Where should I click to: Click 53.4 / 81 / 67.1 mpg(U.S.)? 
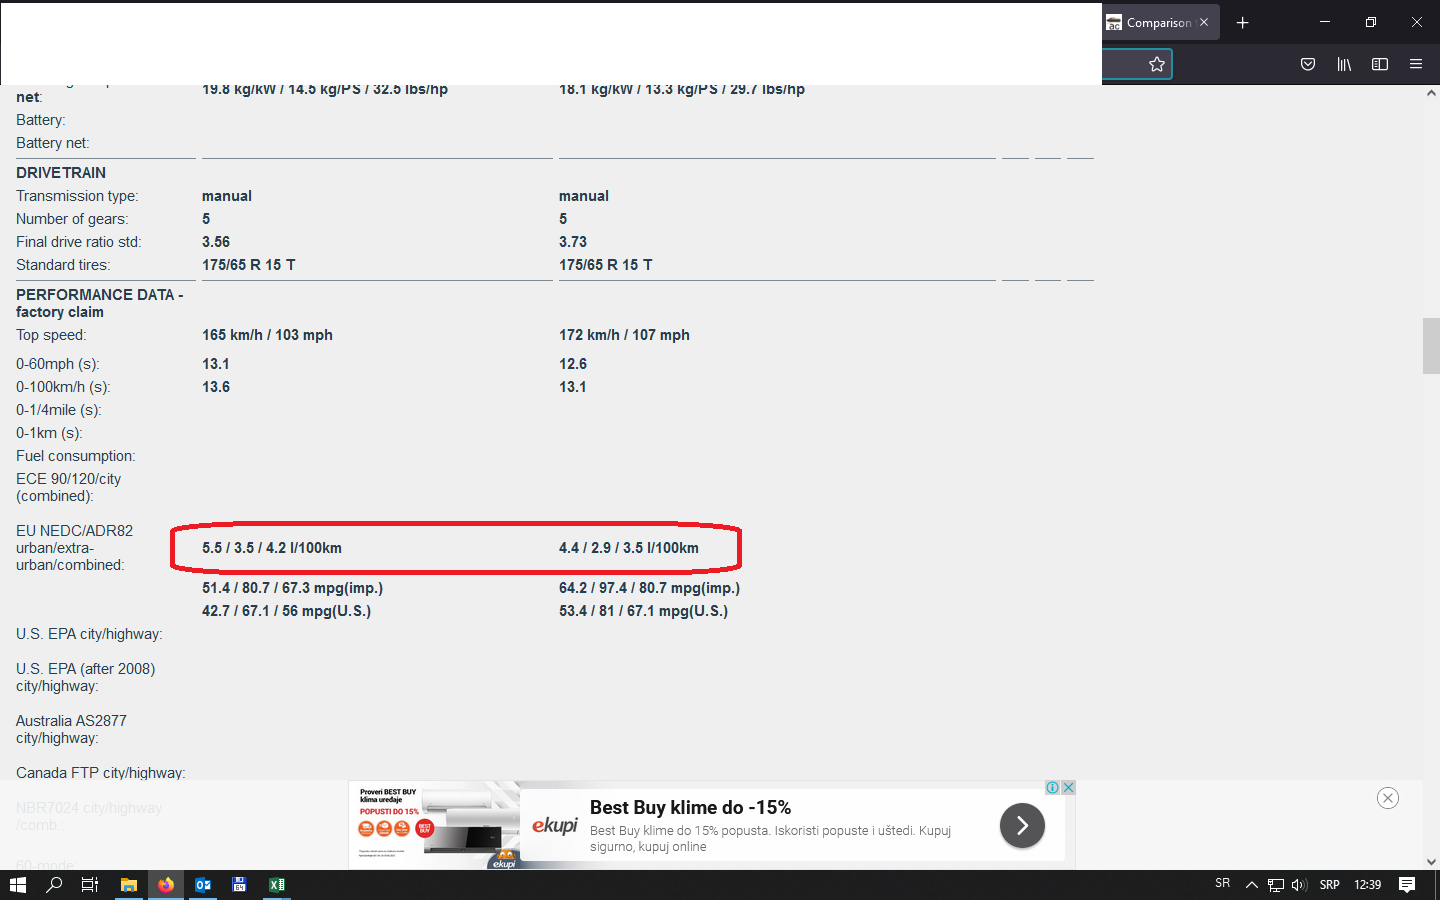coord(643,611)
